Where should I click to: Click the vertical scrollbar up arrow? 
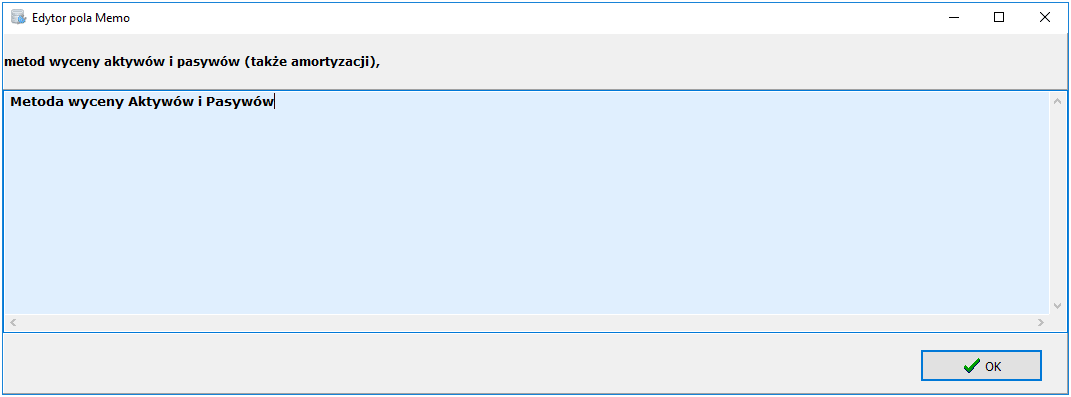point(1057,101)
